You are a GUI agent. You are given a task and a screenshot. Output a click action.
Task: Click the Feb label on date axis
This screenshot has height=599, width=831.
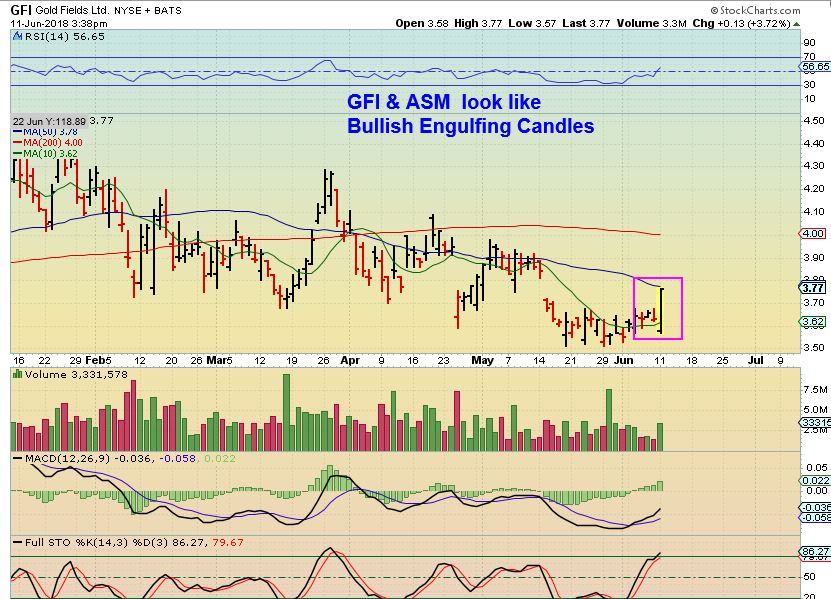click(x=95, y=360)
